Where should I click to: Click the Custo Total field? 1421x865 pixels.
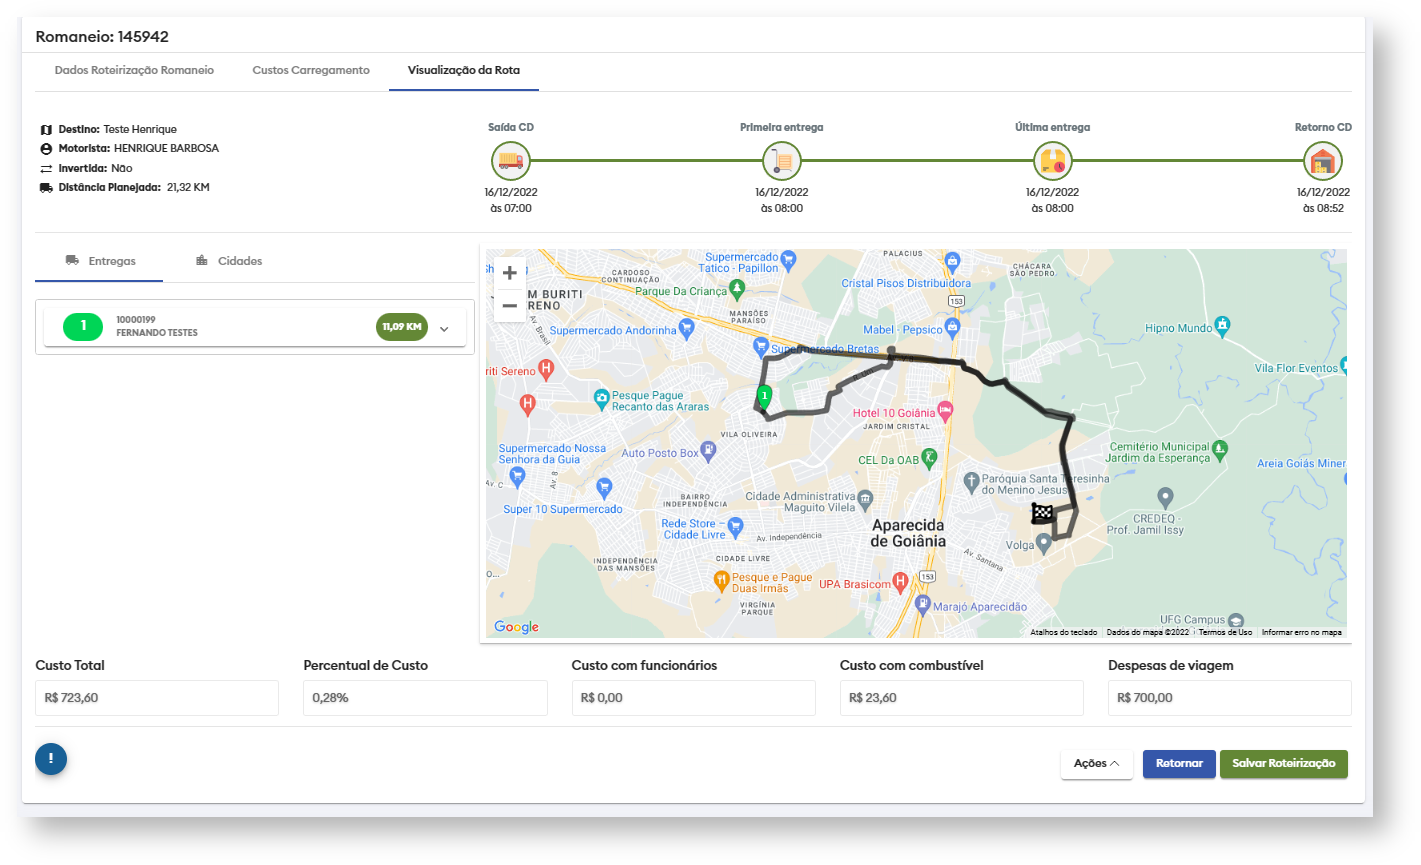click(x=157, y=698)
